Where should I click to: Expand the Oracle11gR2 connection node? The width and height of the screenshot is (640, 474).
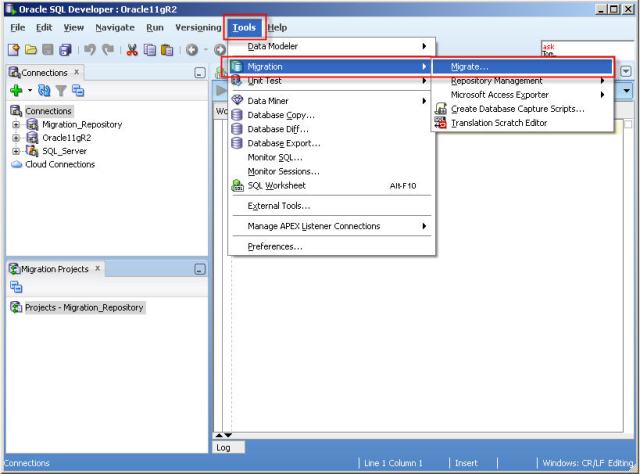point(16,138)
